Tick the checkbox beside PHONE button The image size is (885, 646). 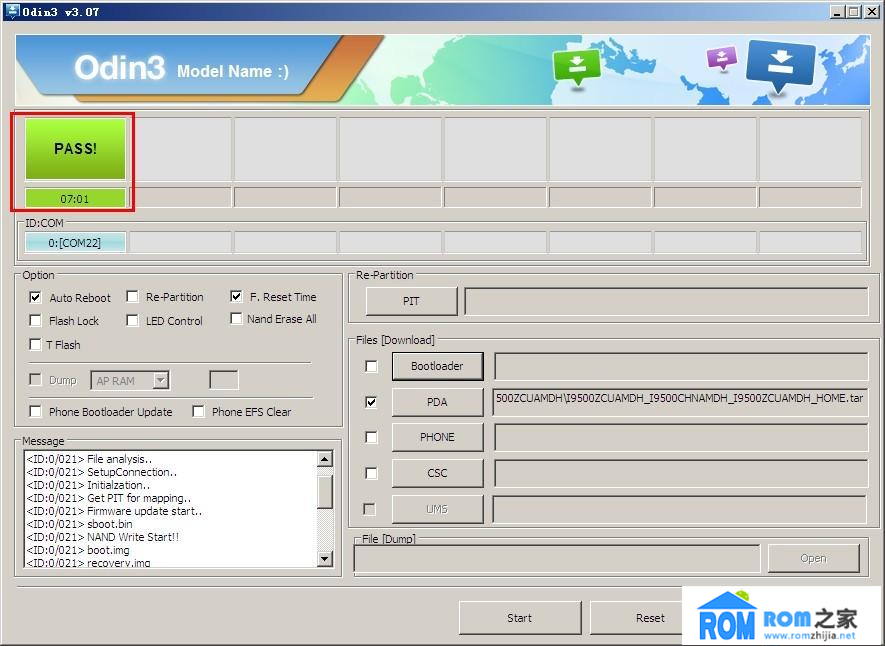pyautogui.click(x=371, y=437)
